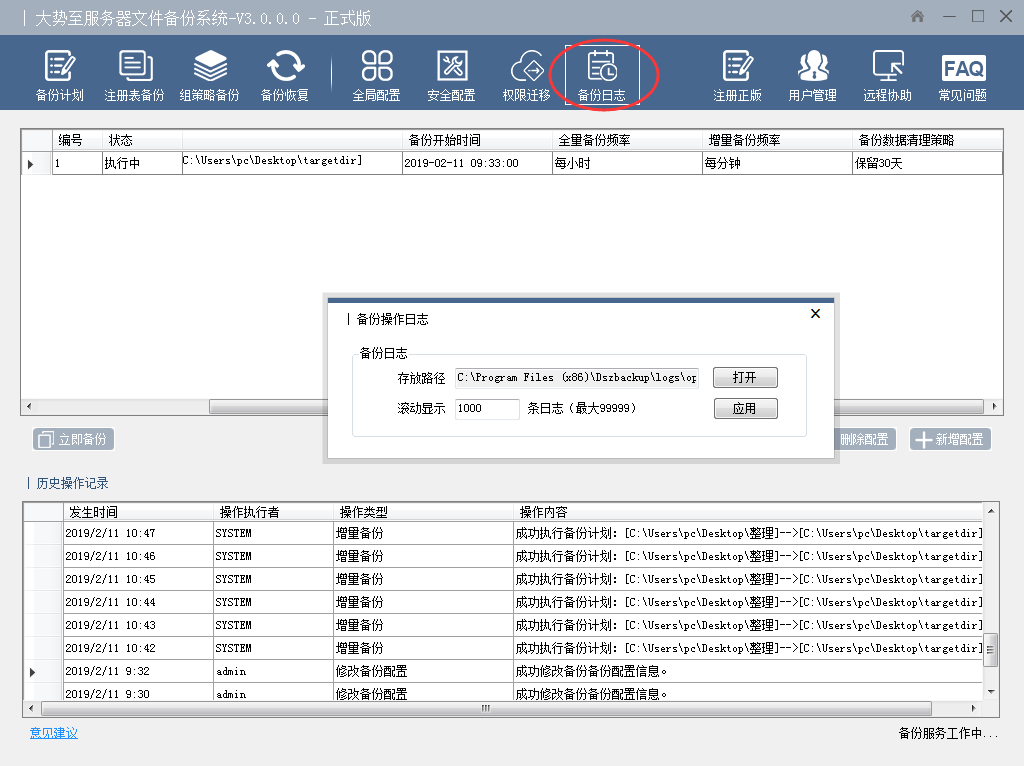The height and width of the screenshot is (766, 1024).
Task: Open 注册正版 license registration
Action: pos(737,76)
